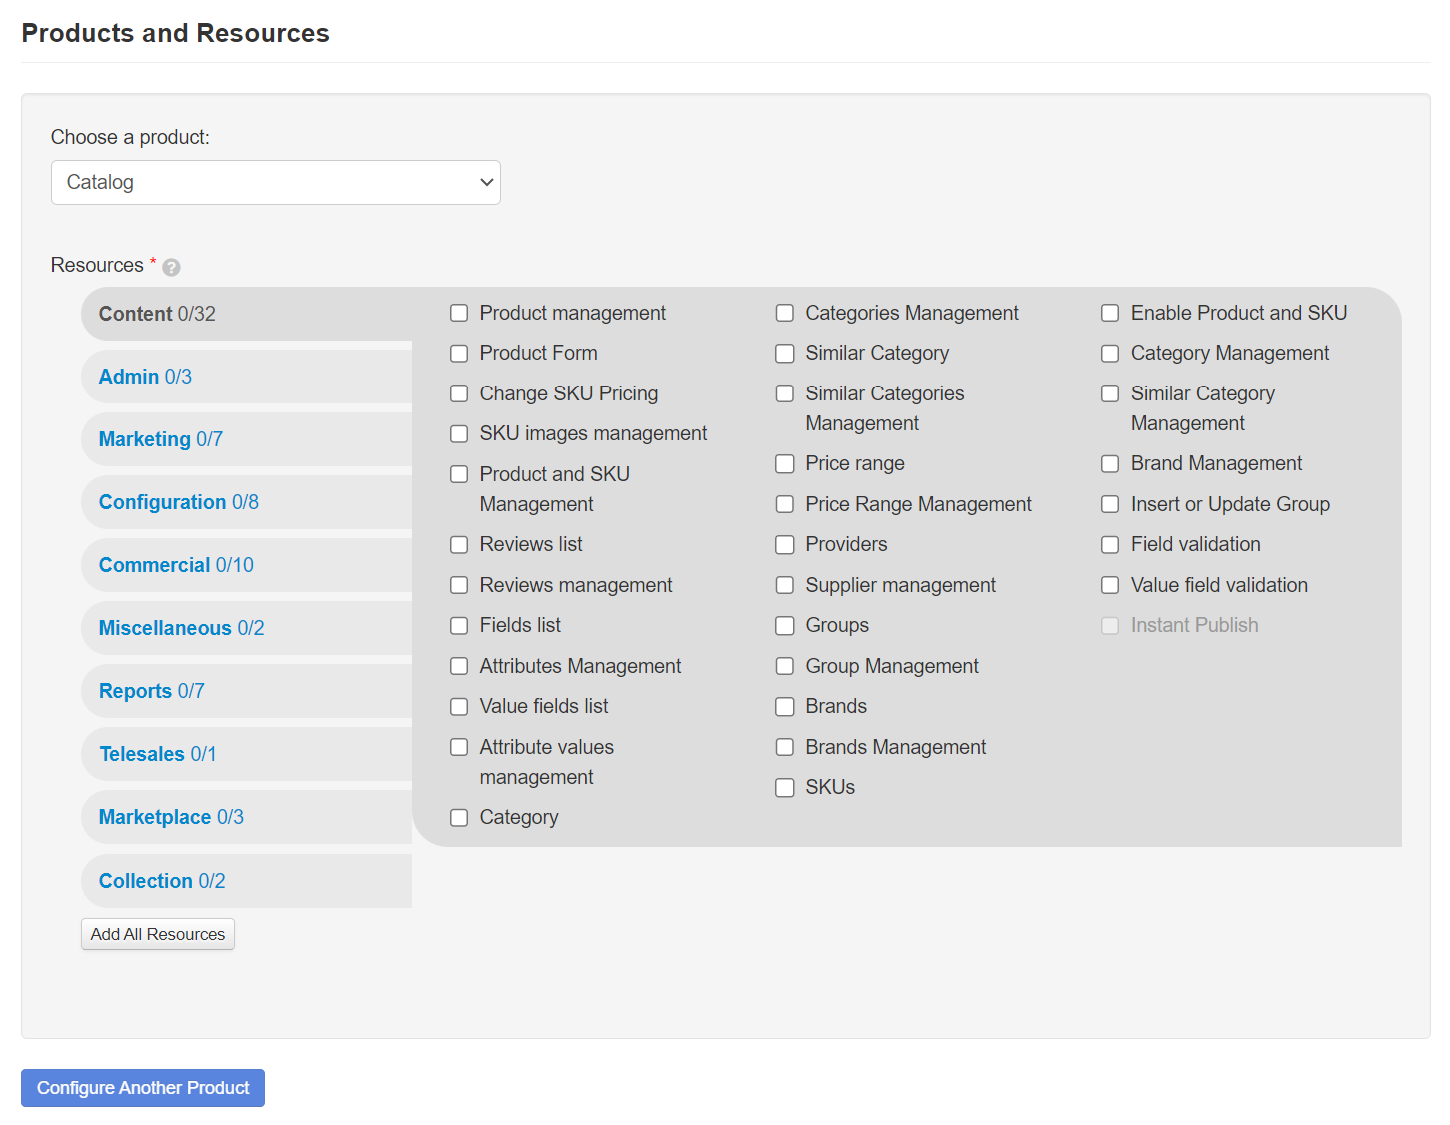The width and height of the screenshot is (1450, 1125).
Task: Enable the Change SKU Pricing checkbox
Action: pyautogui.click(x=459, y=394)
